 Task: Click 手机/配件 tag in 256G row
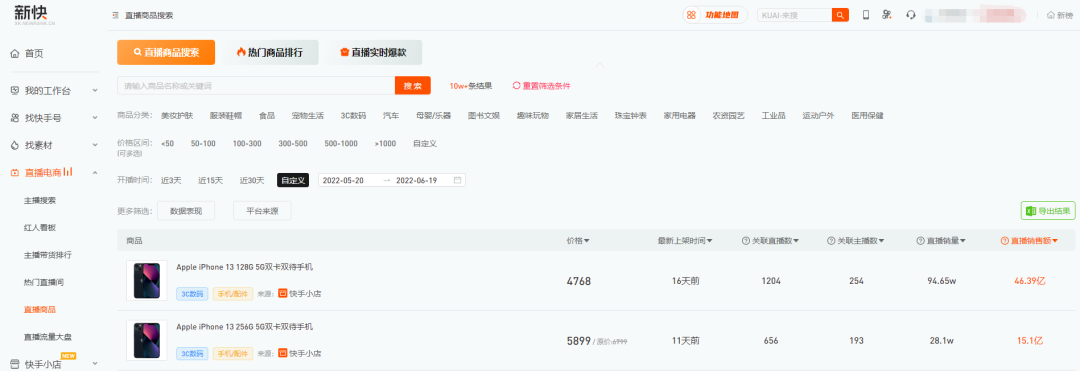(x=232, y=353)
